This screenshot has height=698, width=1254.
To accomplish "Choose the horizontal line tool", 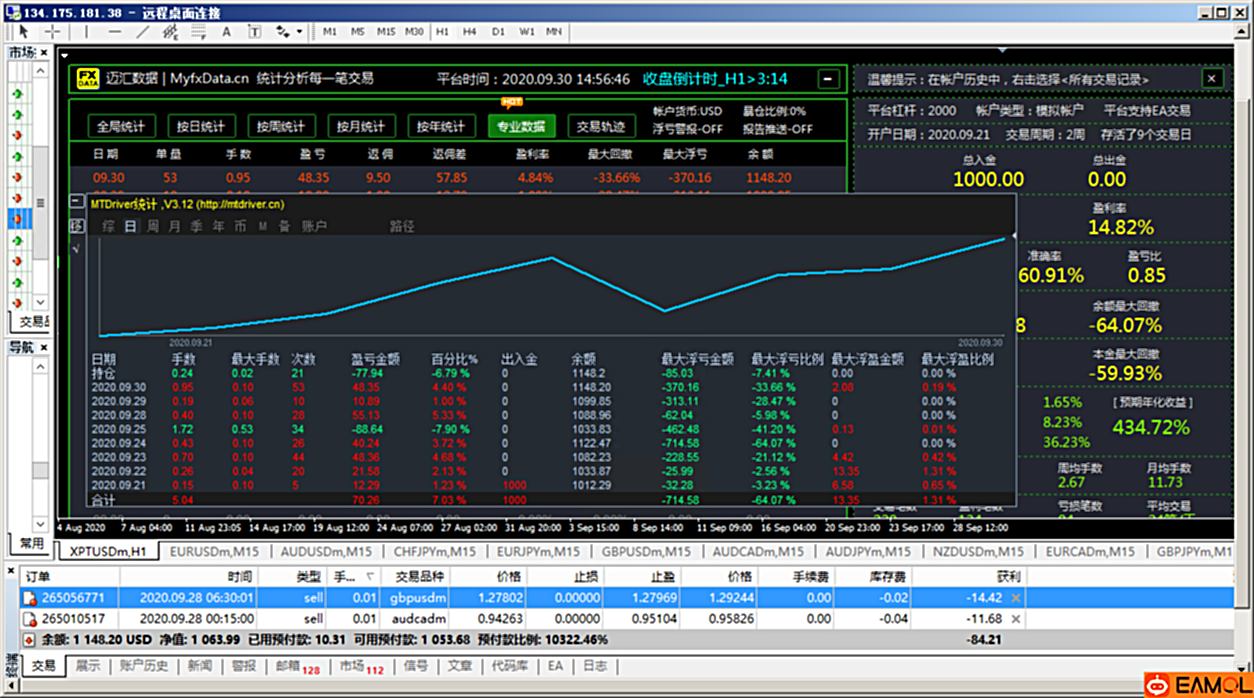I will tap(115, 32).
